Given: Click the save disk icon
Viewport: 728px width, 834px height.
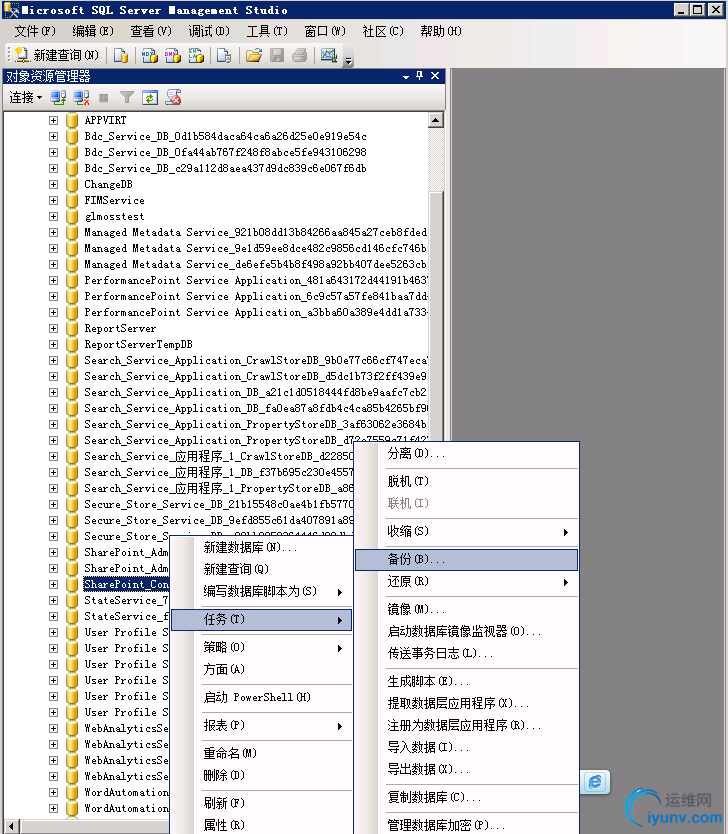Looking at the screenshot, I should point(277,55).
